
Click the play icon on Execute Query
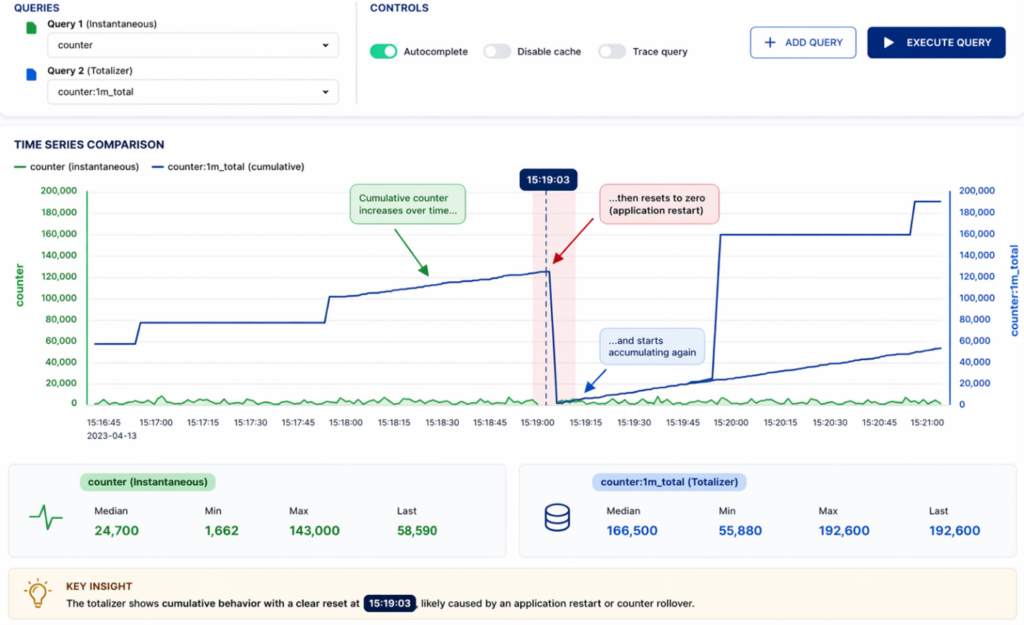pyautogui.click(x=887, y=43)
